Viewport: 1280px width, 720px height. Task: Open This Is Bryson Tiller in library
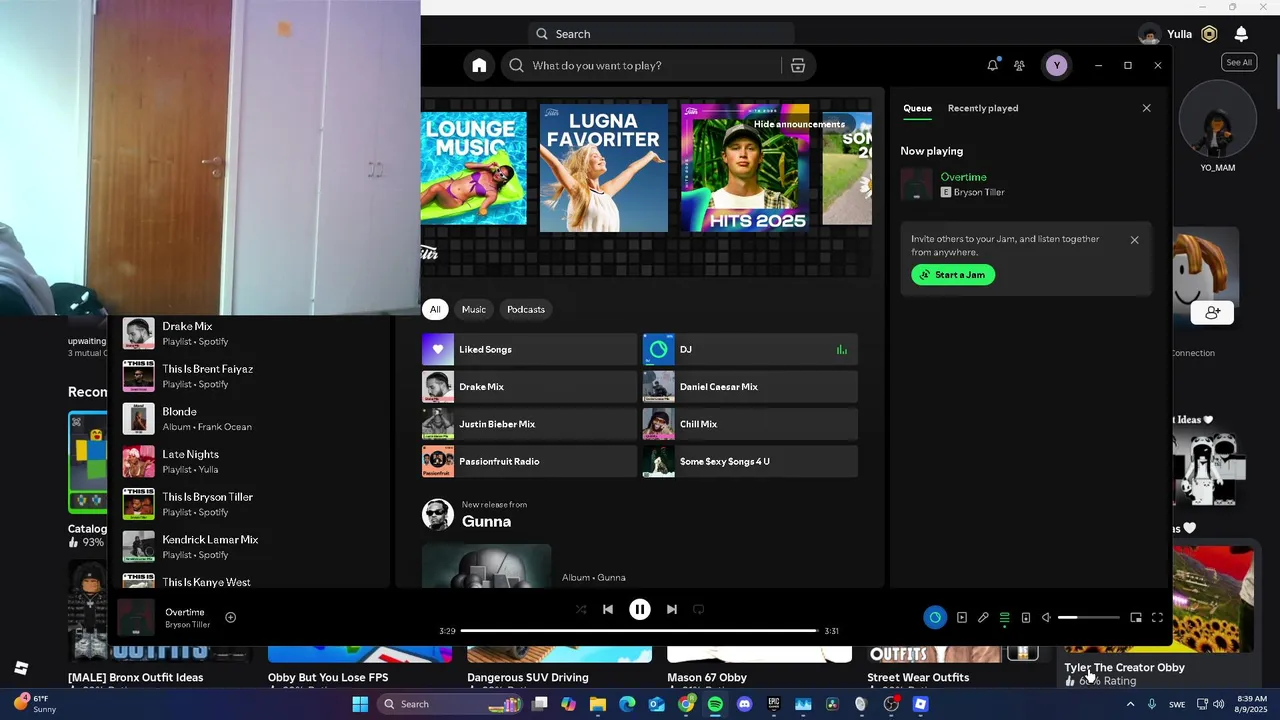click(250, 504)
